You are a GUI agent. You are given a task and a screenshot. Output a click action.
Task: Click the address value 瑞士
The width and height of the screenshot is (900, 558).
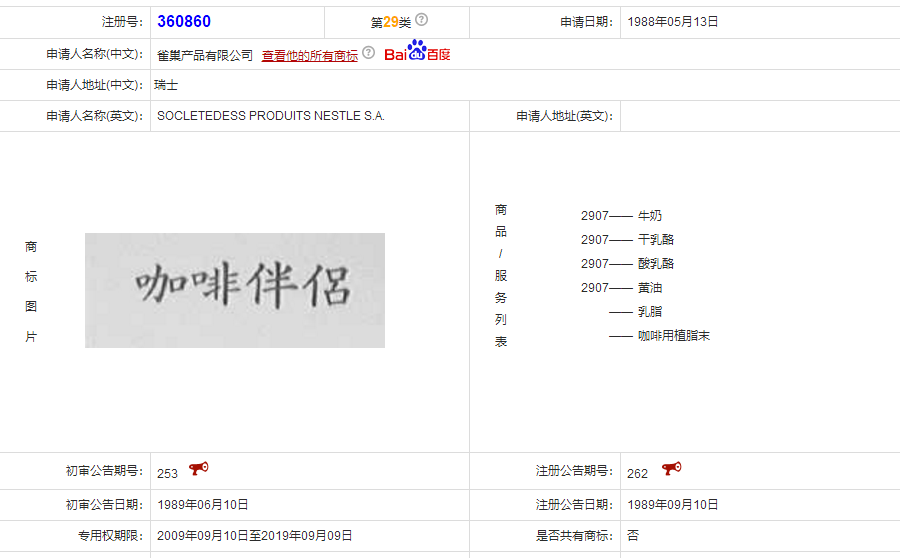pyautogui.click(x=166, y=85)
